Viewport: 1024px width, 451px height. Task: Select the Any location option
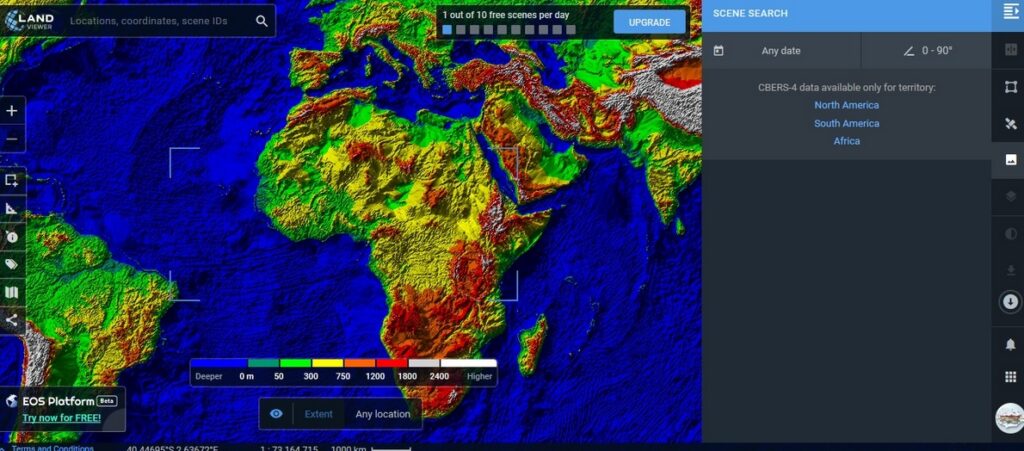pos(383,414)
